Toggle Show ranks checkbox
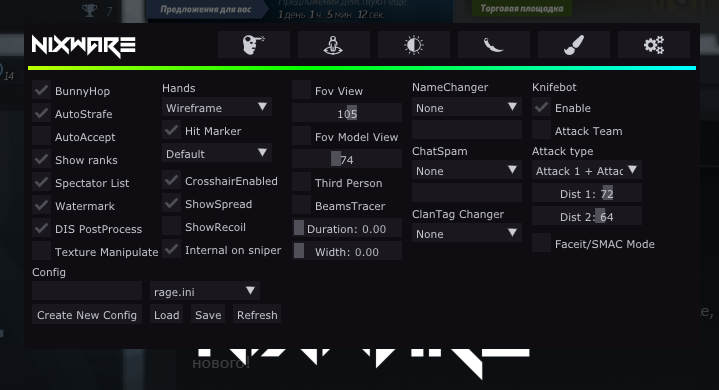The height and width of the screenshot is (390, 719). (x=41, y=159)
